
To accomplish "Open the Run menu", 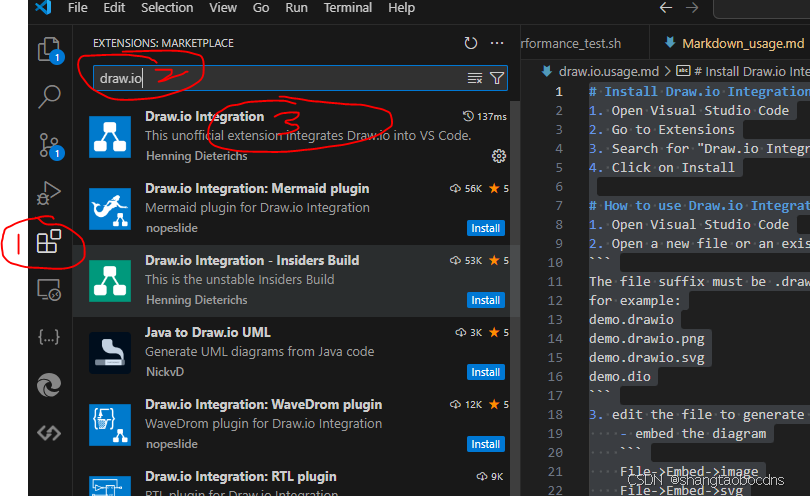I will [x=297, y=8].
